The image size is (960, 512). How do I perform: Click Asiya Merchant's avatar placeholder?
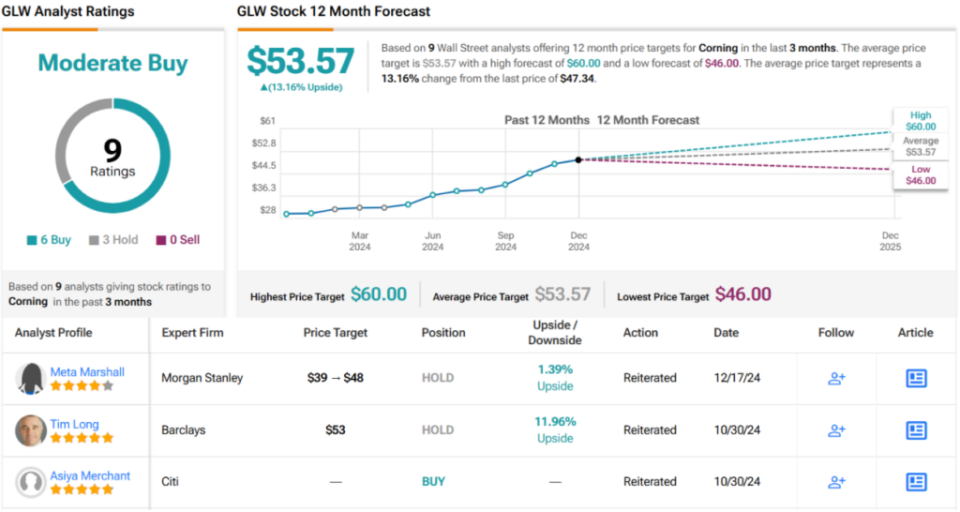pyautogui.click(x=31, y=483)
